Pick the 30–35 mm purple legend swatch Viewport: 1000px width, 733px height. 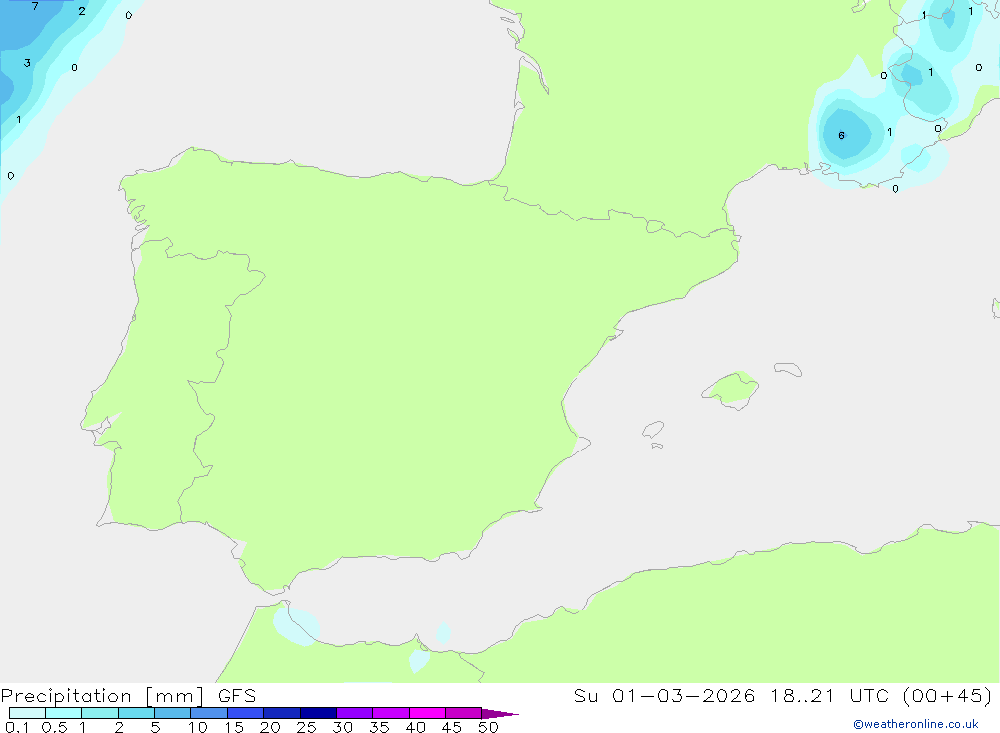click(355, 713)
